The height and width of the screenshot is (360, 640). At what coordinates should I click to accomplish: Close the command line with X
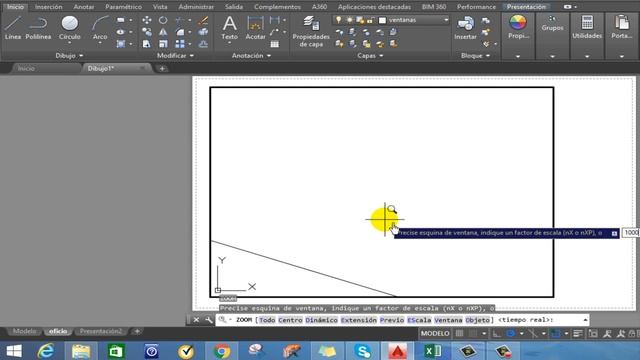pyautogui.click(x=196, y=320)
